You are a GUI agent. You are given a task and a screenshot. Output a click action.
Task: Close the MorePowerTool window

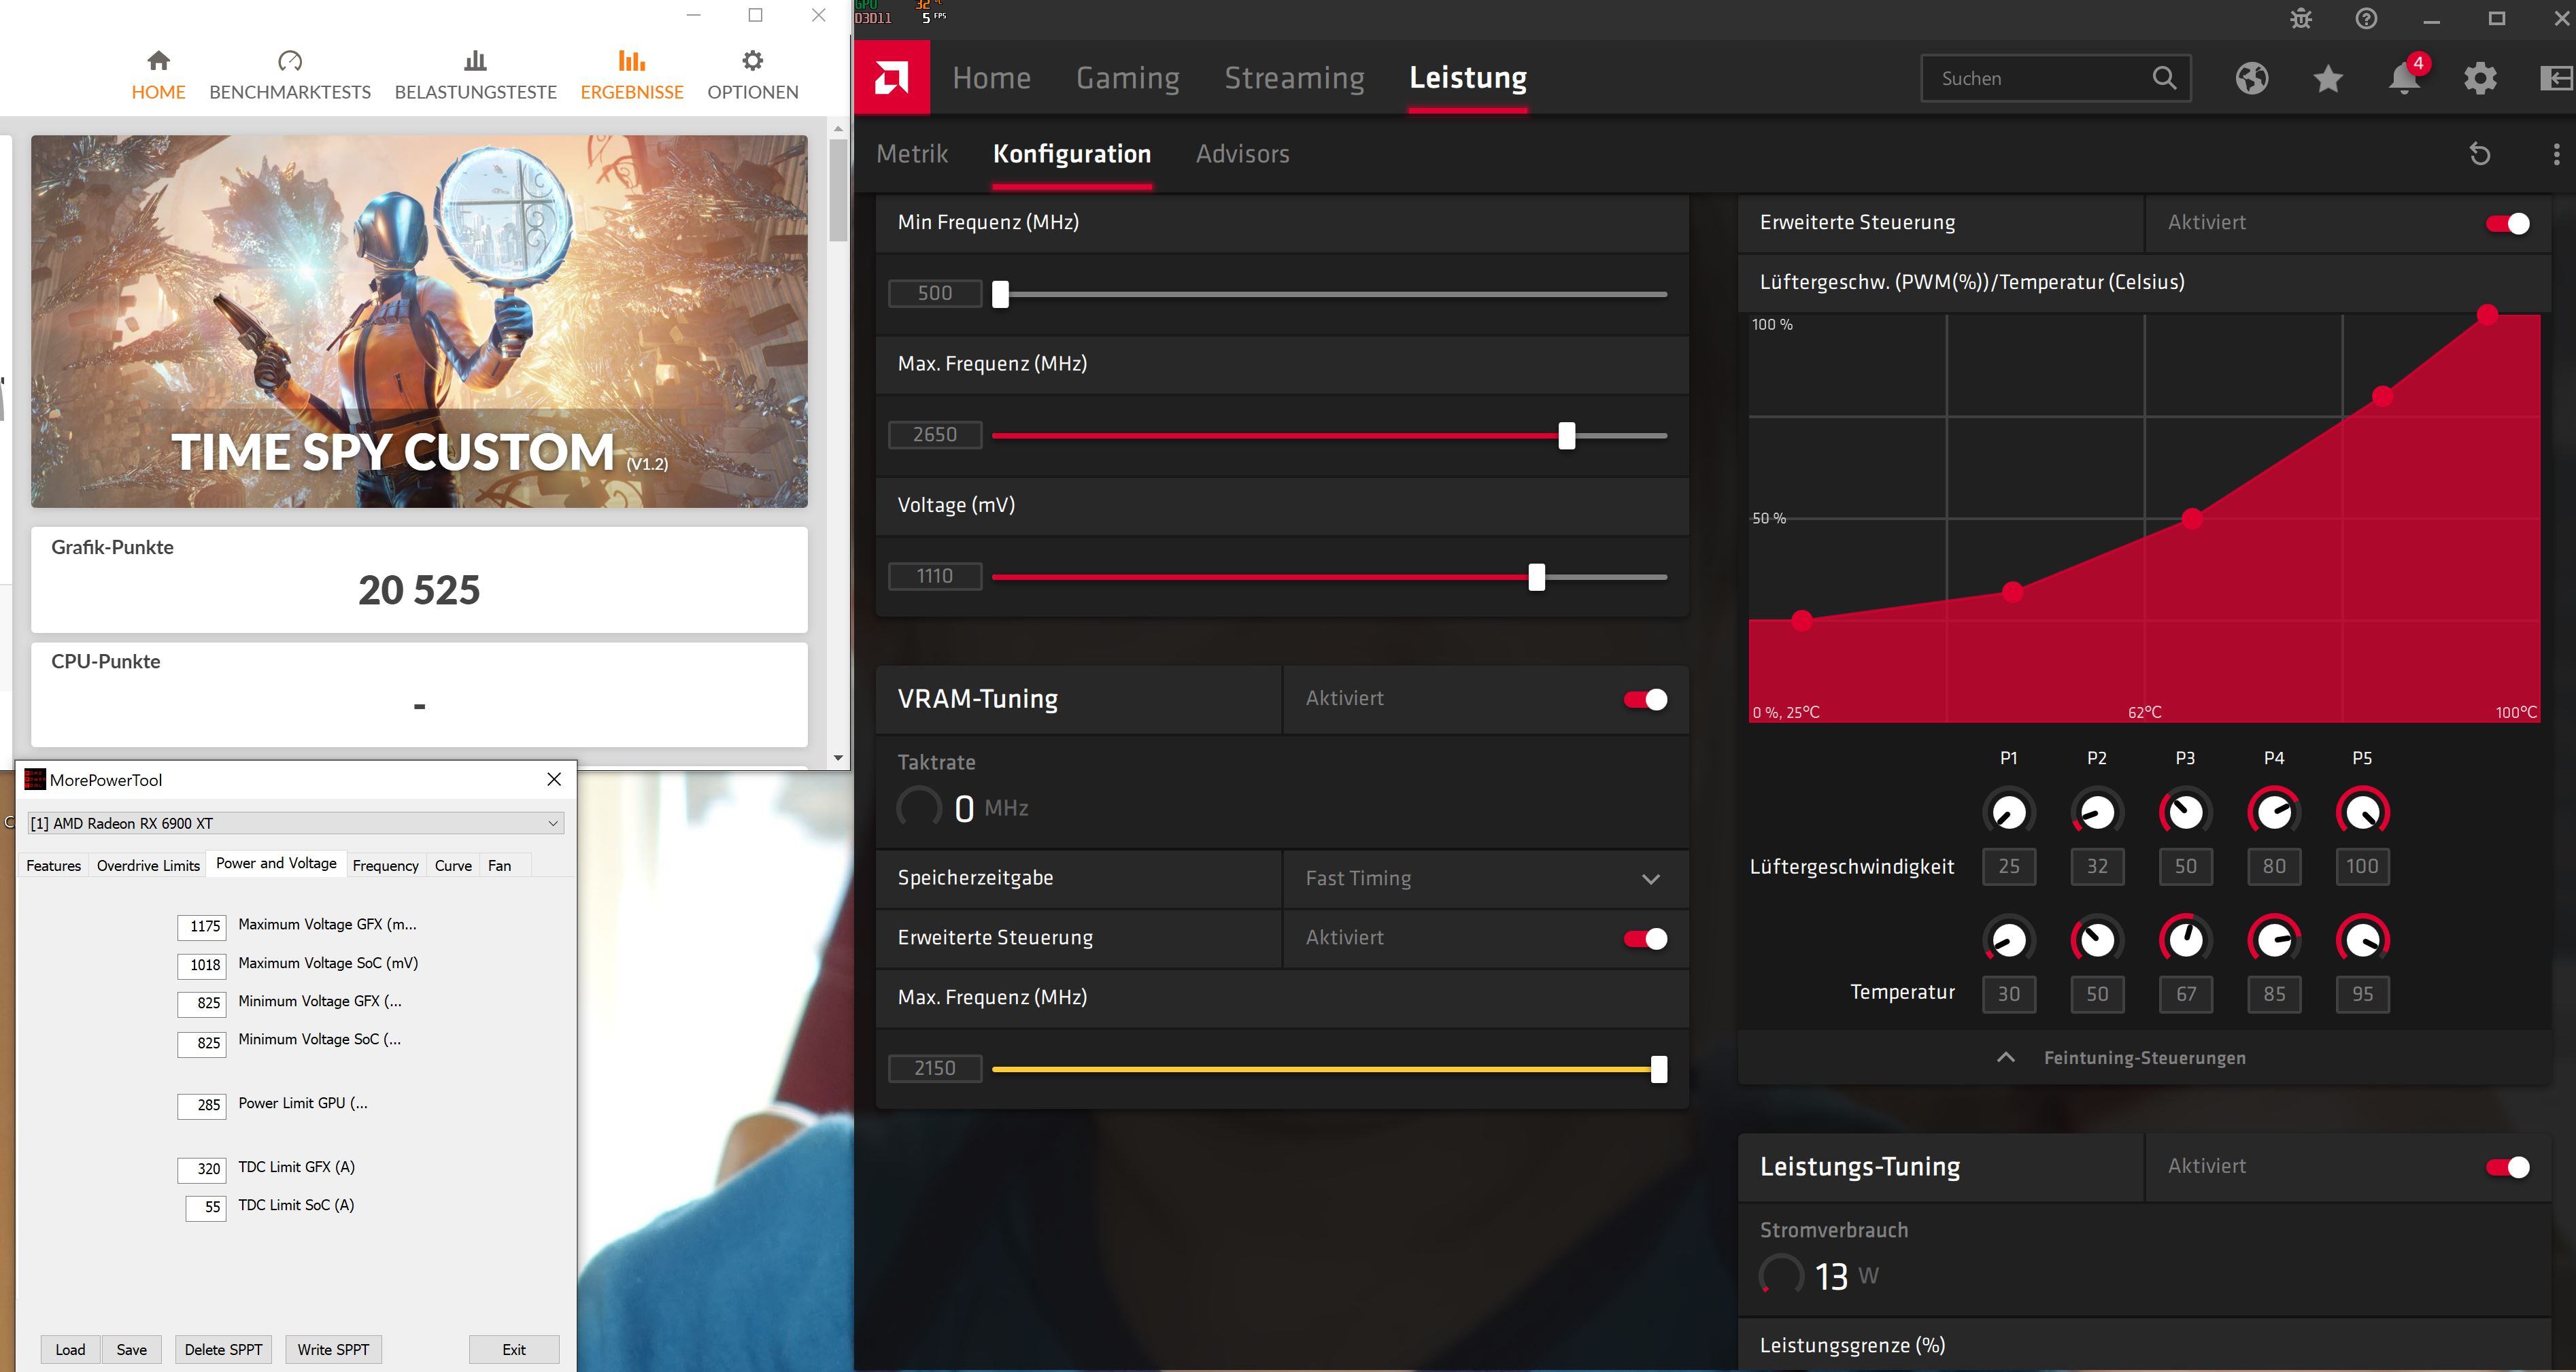pos(554,779)
